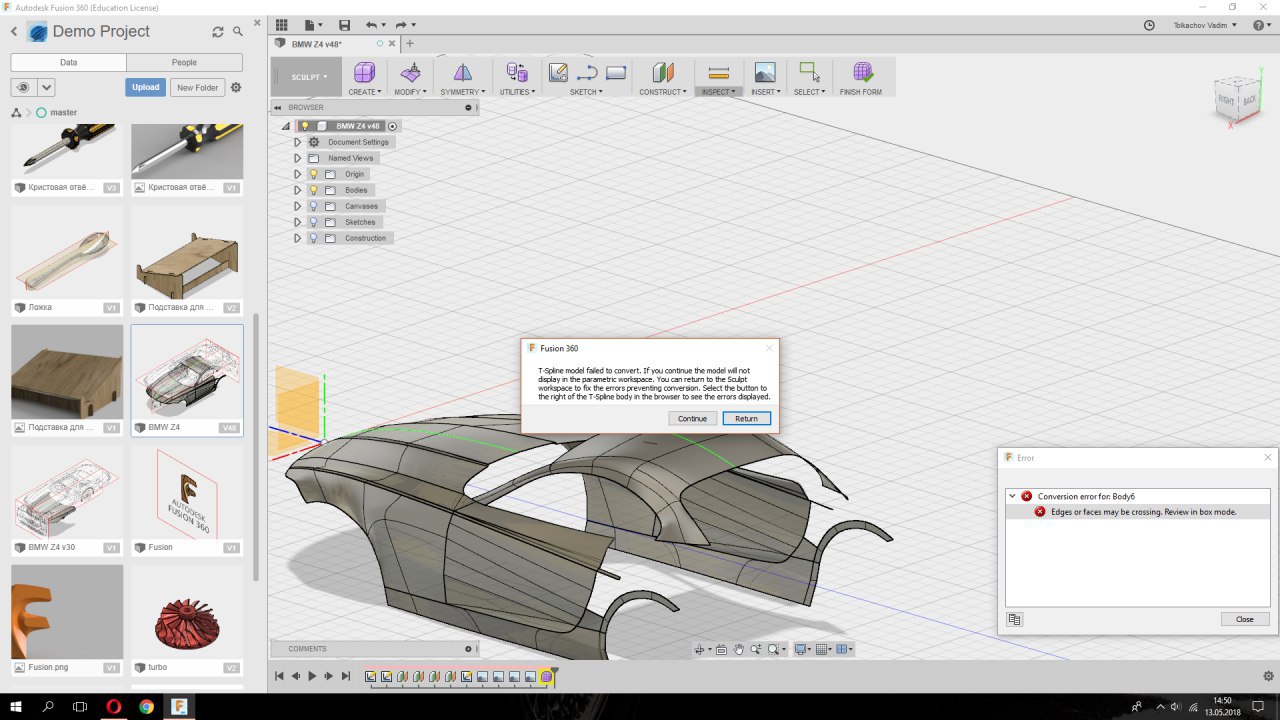
Task: Click the Create Box icon in Sculpt toolbar
Action: pos(364,72)
